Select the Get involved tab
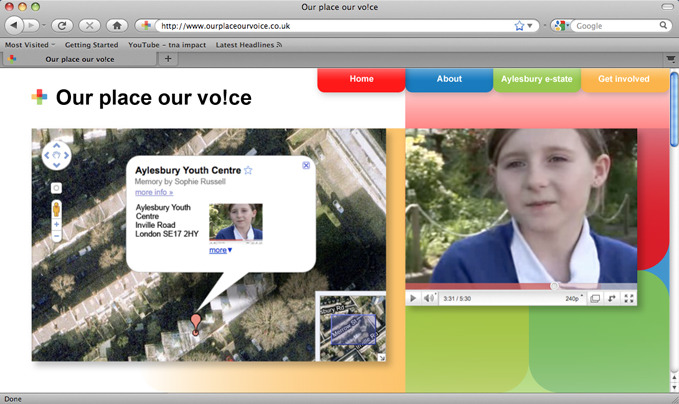Screen dimensions: 679x404 tap(624, 79)
